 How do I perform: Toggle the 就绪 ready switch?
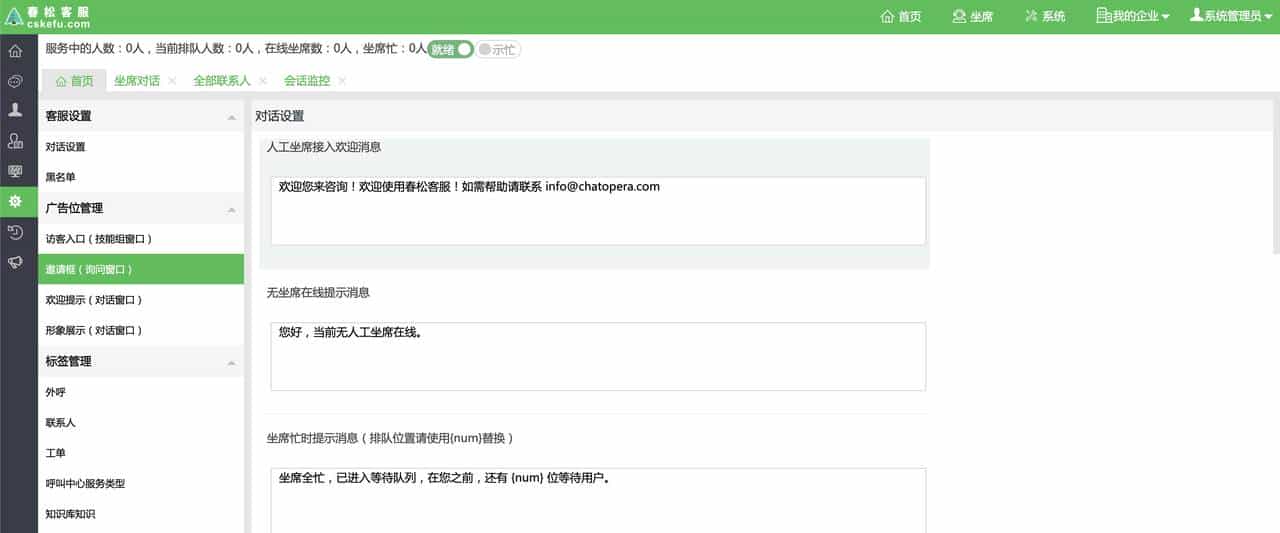click(450, 49)
